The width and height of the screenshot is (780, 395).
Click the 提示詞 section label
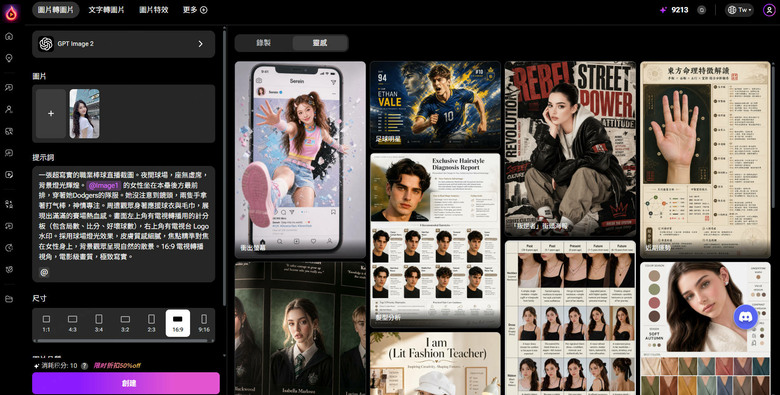pyautogui.click(x=43, y=157)
